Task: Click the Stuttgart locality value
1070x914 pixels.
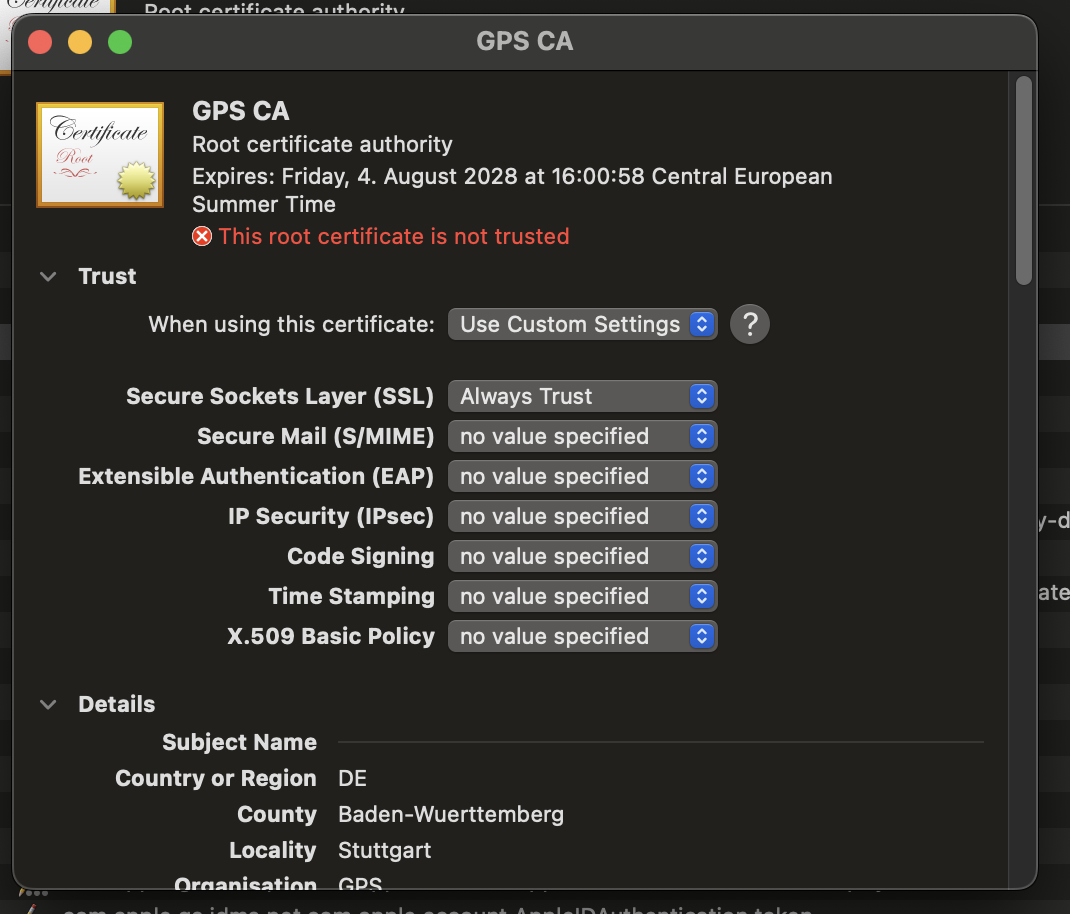Action: click(385, 851)
